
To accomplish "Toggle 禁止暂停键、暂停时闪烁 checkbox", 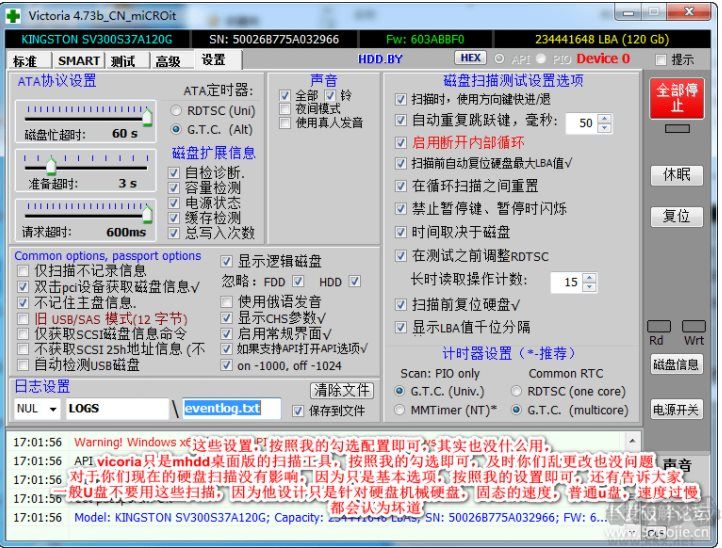I will [x=401, y=209].
